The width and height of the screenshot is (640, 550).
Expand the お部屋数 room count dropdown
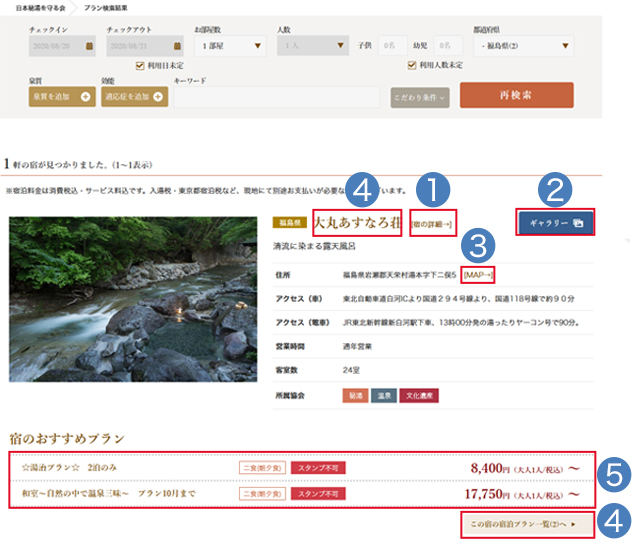tap(230, 46)
